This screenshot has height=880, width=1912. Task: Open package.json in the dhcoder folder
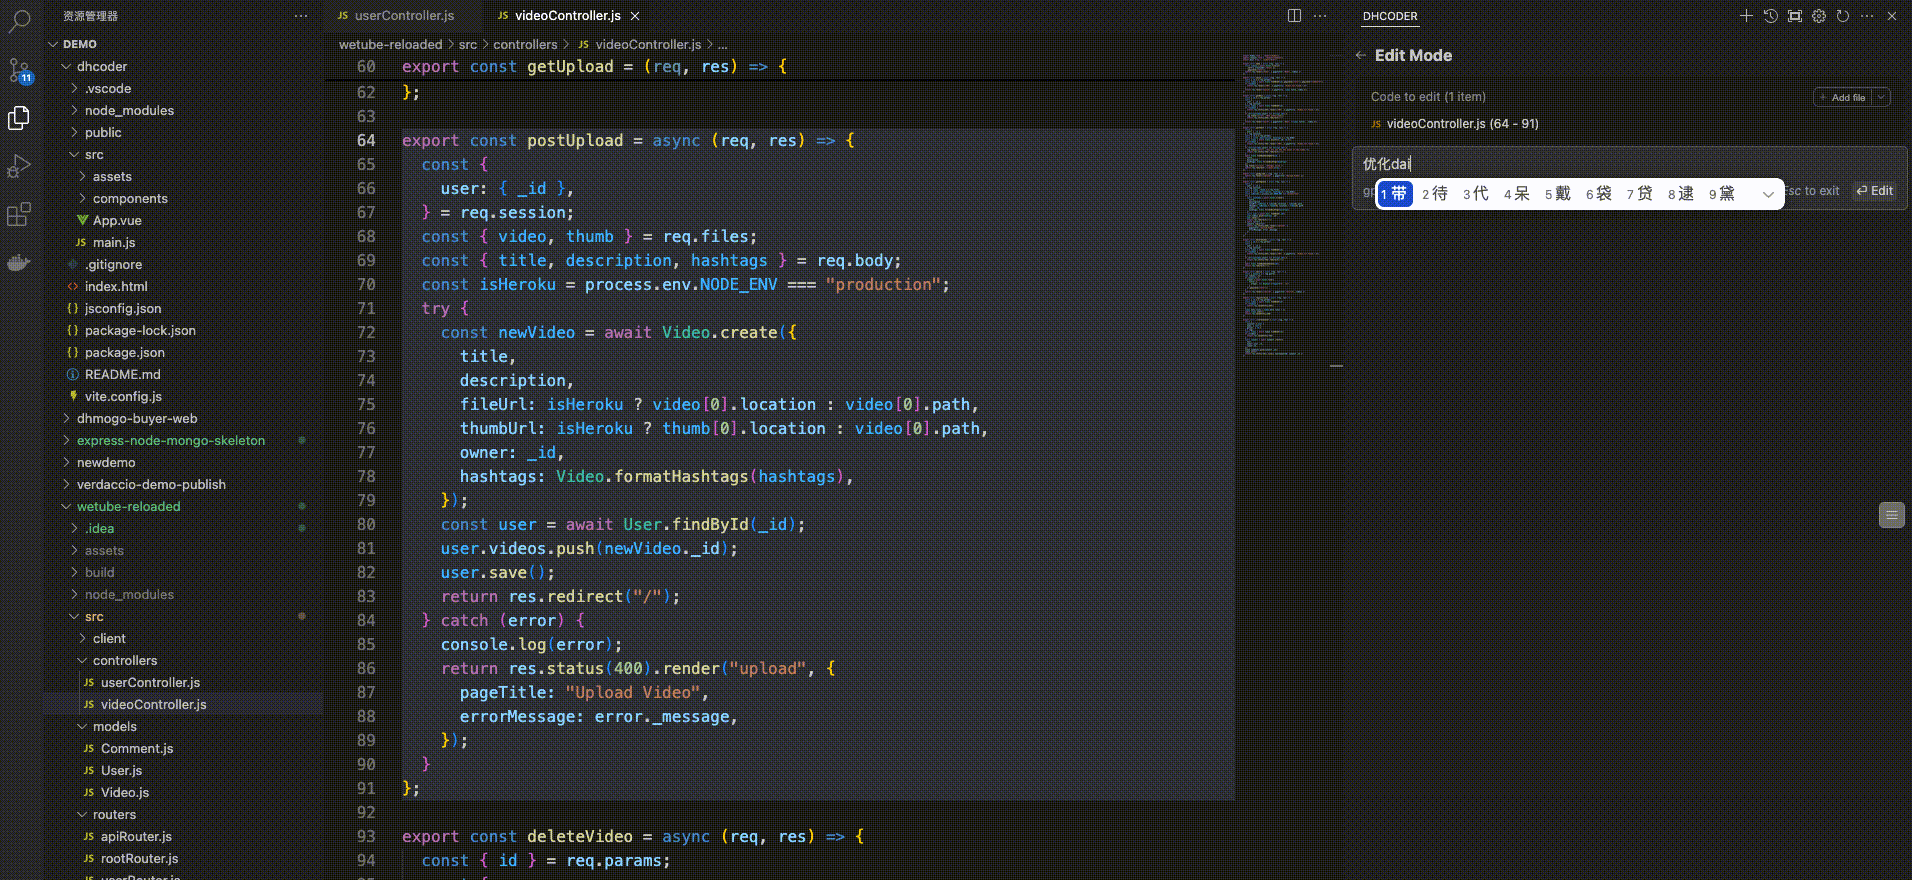[x=124, y=352]
